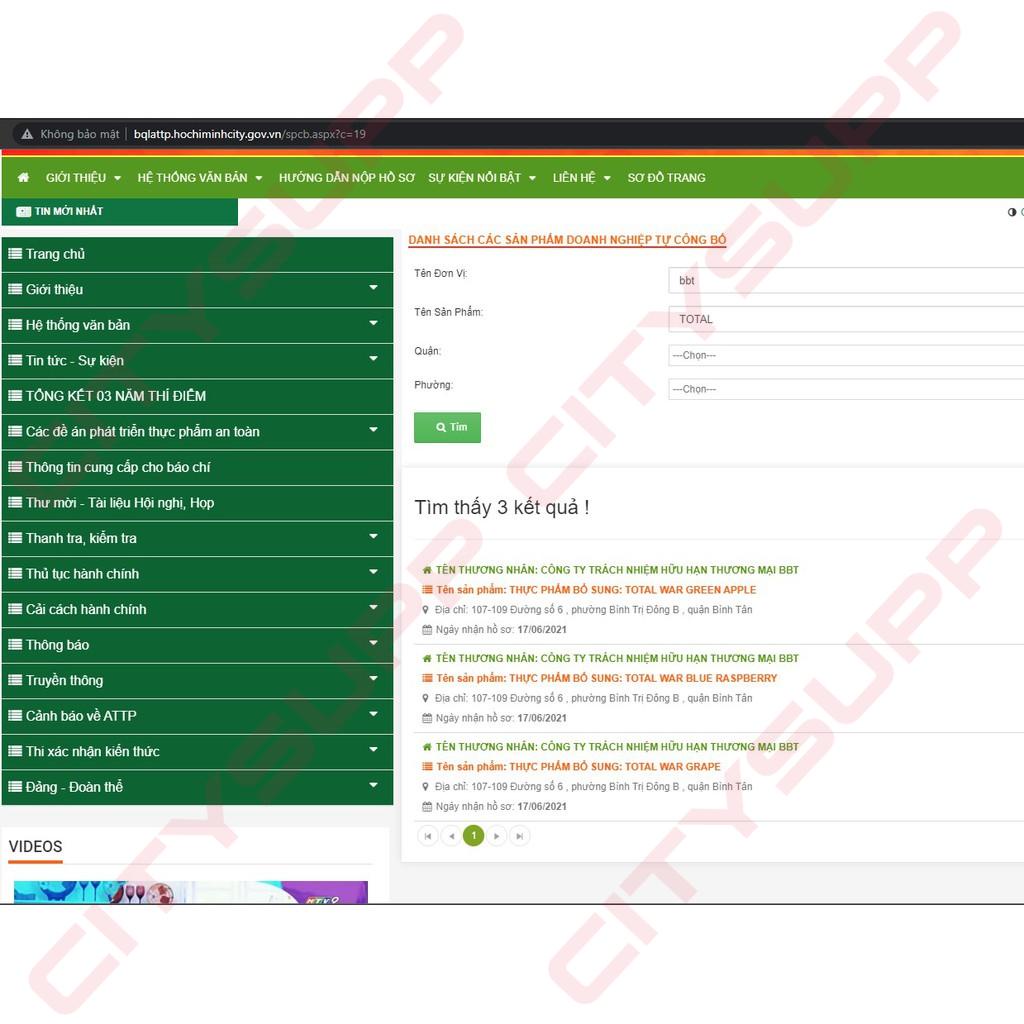Open the Quận dropdown list
1024x1024 pixels.
(845, 355)
